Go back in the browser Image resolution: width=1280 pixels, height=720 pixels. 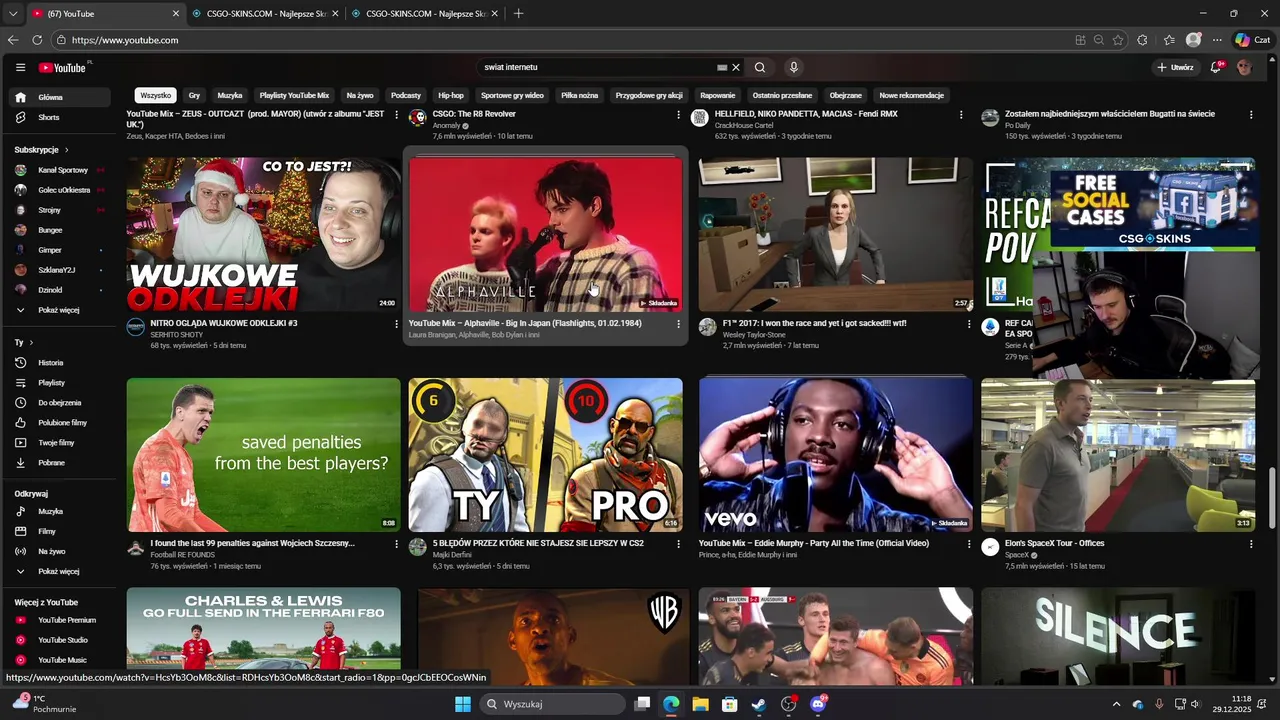click(x=13, y=40)
